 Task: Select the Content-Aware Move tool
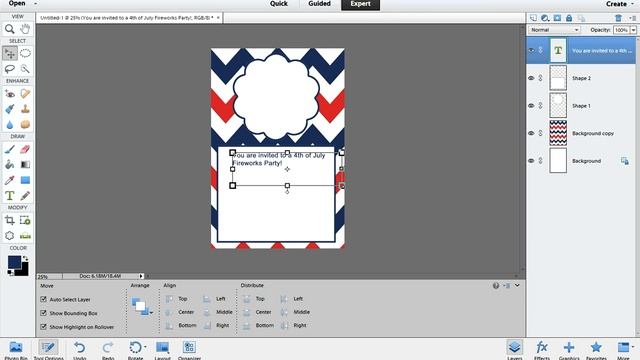pos(10,236)
